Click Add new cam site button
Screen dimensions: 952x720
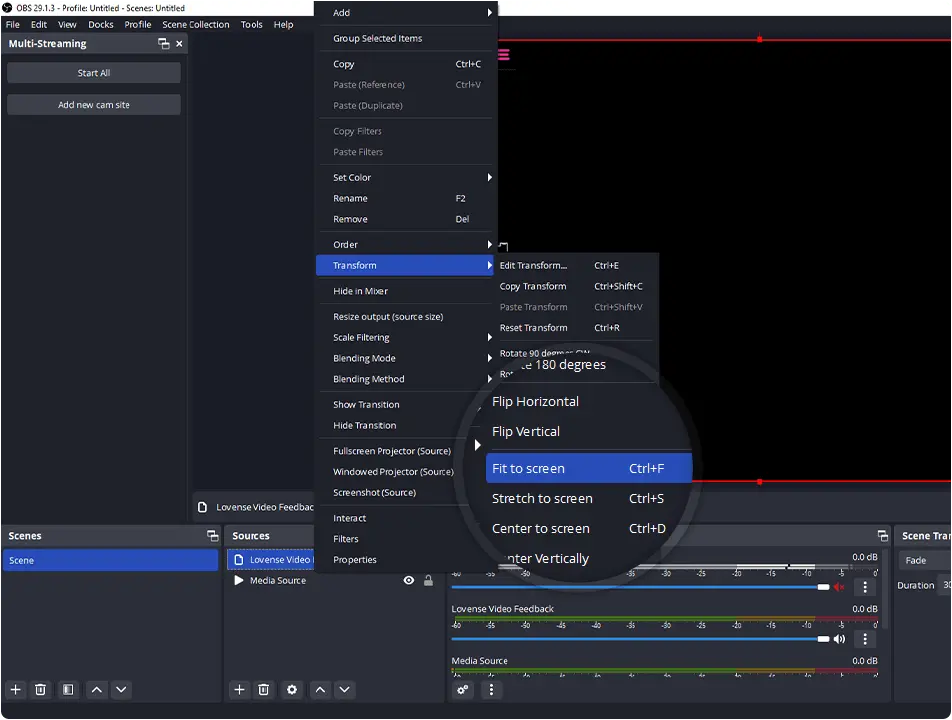pos(94,104)
